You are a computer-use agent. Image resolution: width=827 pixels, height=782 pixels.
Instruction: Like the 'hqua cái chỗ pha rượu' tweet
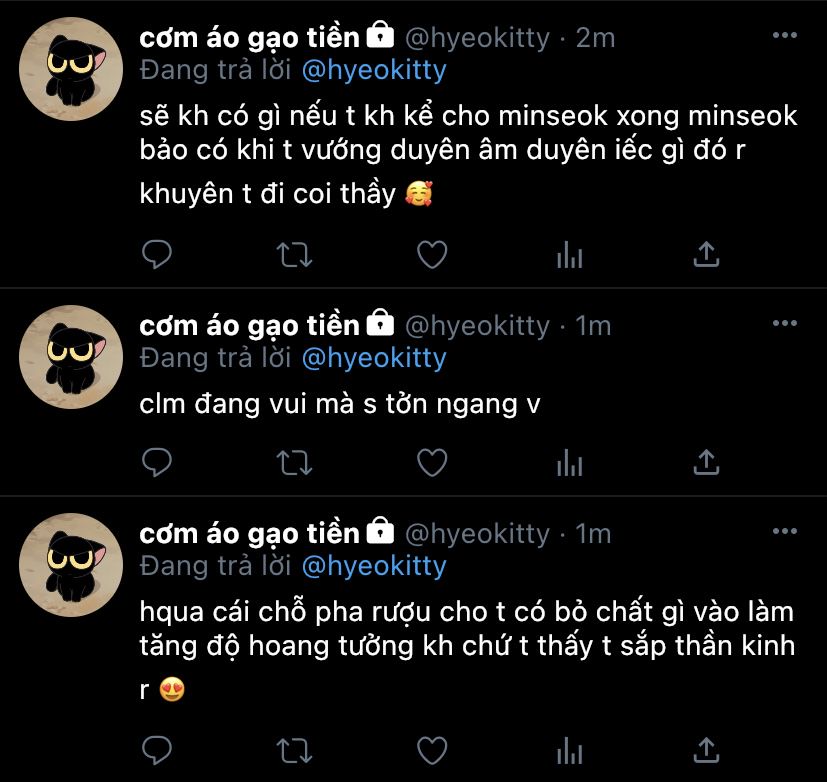click(x=431, y=748)
